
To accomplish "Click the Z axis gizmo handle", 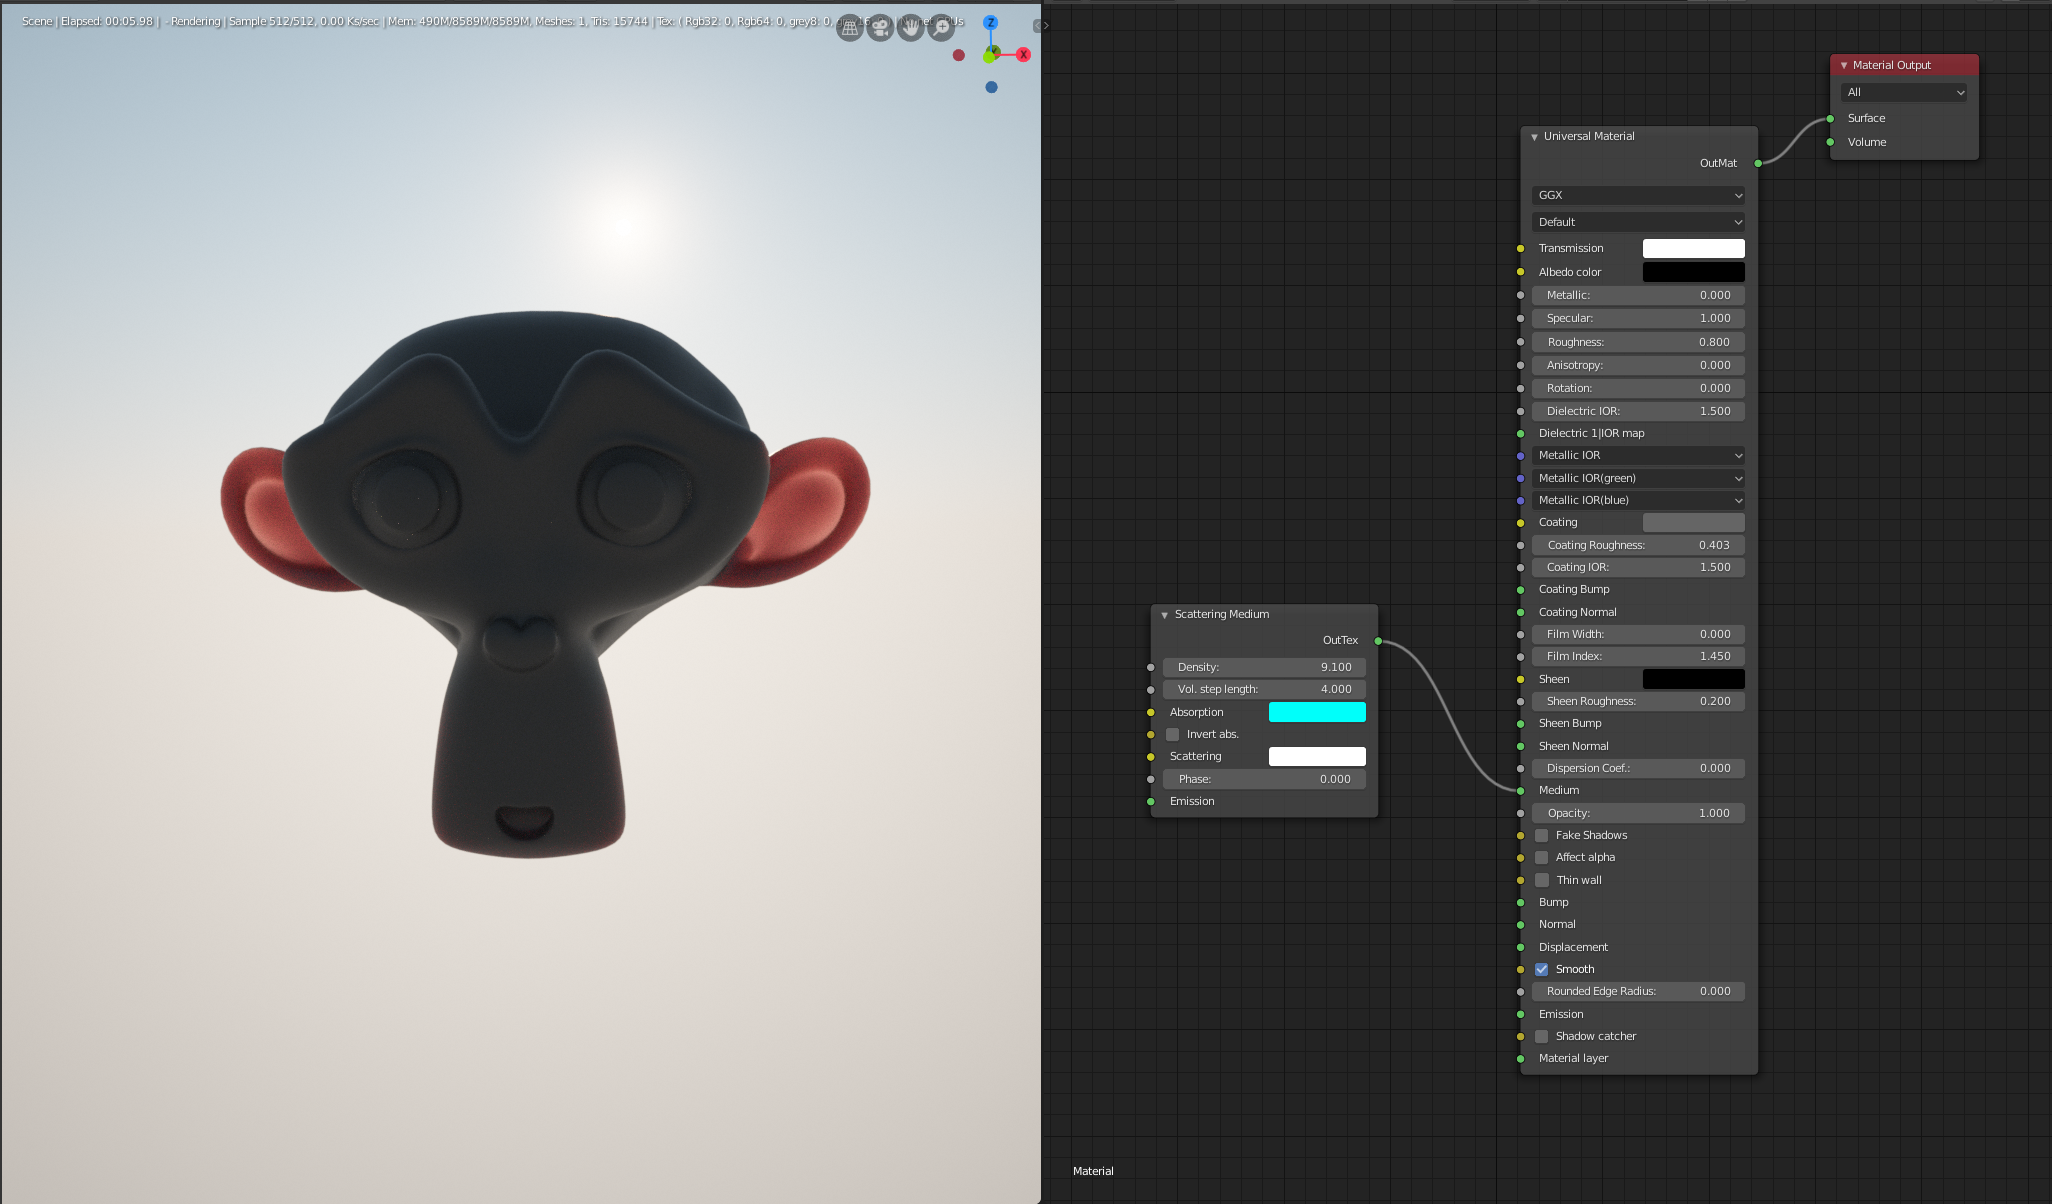I will [990, 22].
